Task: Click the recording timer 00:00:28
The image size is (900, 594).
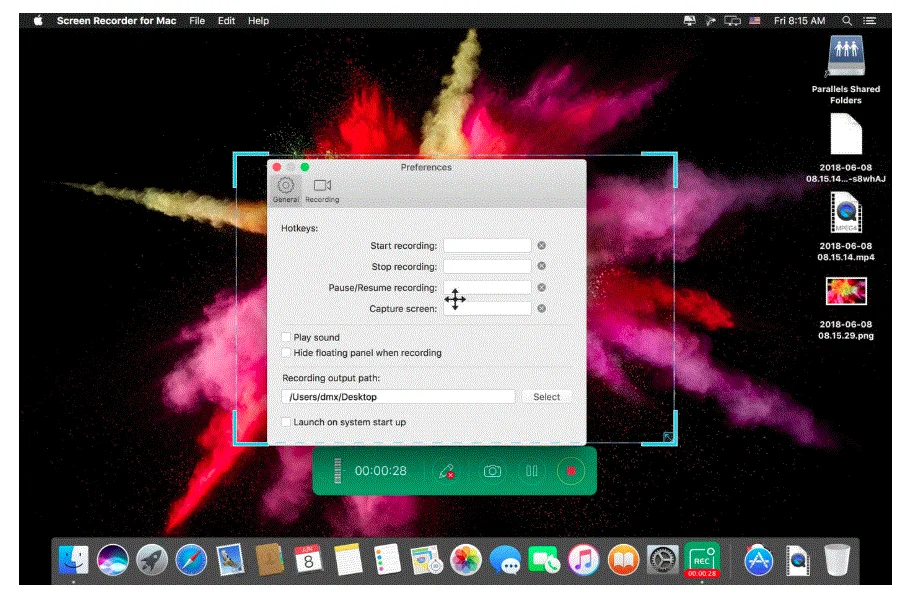Action: (381, 471)
